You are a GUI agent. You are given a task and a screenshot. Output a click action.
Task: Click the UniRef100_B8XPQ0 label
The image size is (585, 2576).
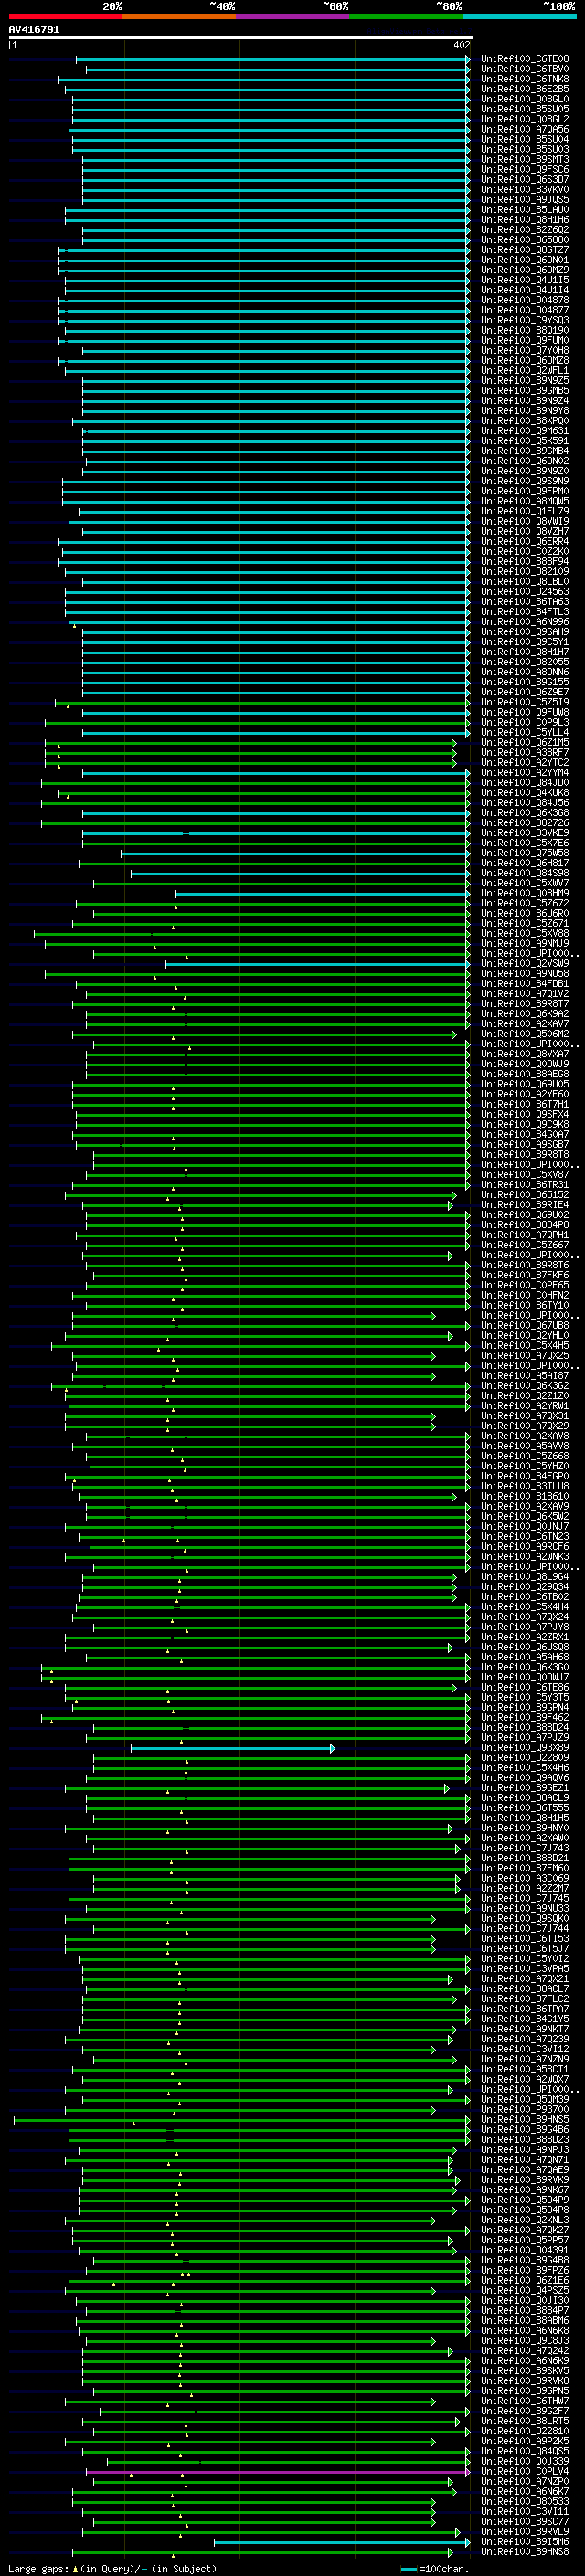coord(524,420)
